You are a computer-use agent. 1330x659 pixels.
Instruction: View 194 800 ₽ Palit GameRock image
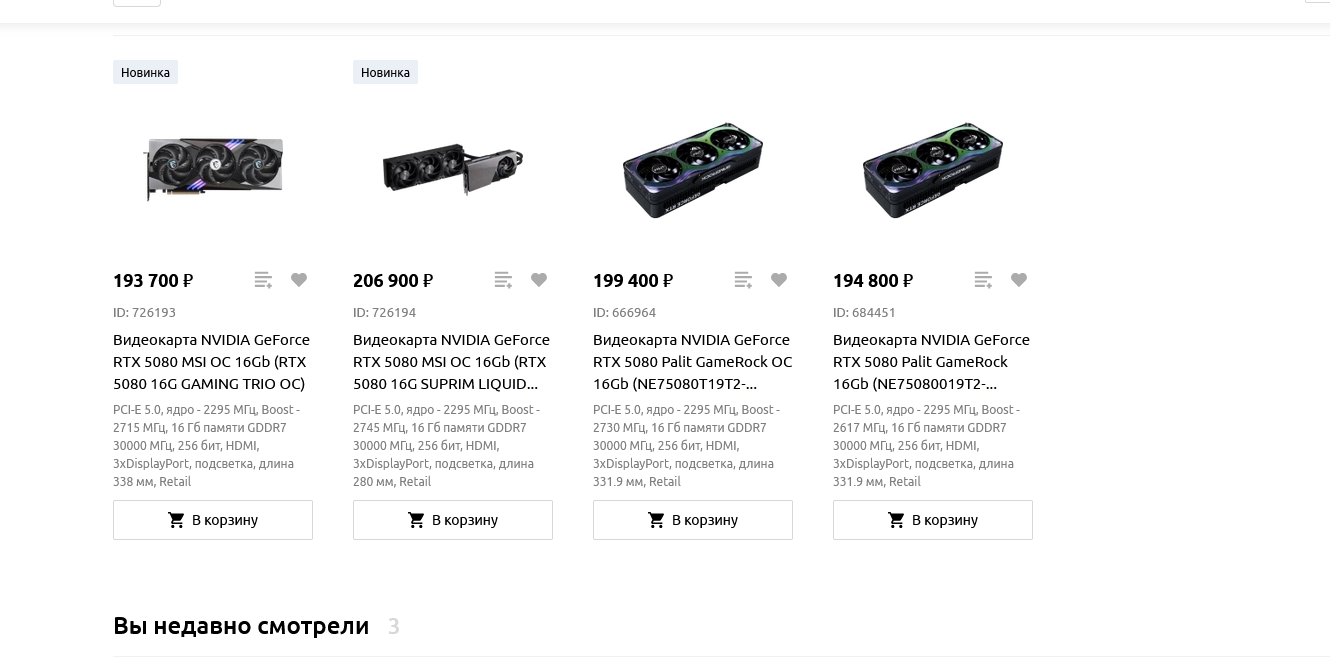[933, 170]
